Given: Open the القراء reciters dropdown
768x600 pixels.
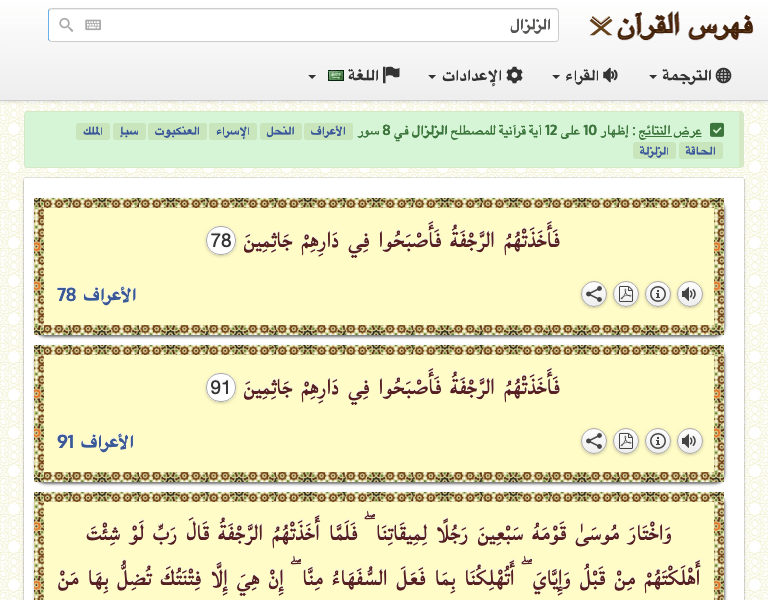Looking at the screenshot, I should pyautogui.click(x=585, y=76).
